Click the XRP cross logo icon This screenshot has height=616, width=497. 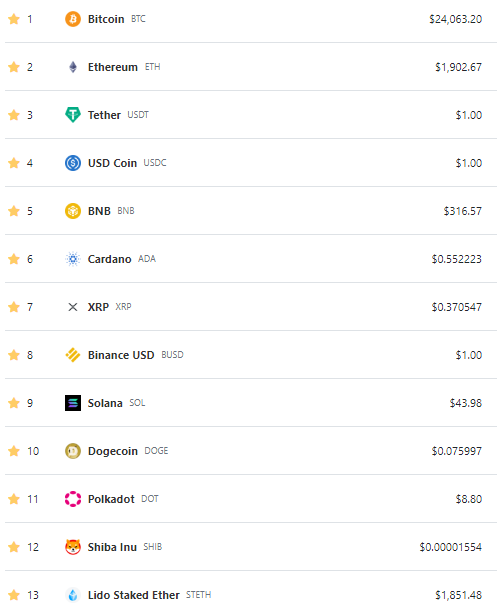tap(73, 307)
